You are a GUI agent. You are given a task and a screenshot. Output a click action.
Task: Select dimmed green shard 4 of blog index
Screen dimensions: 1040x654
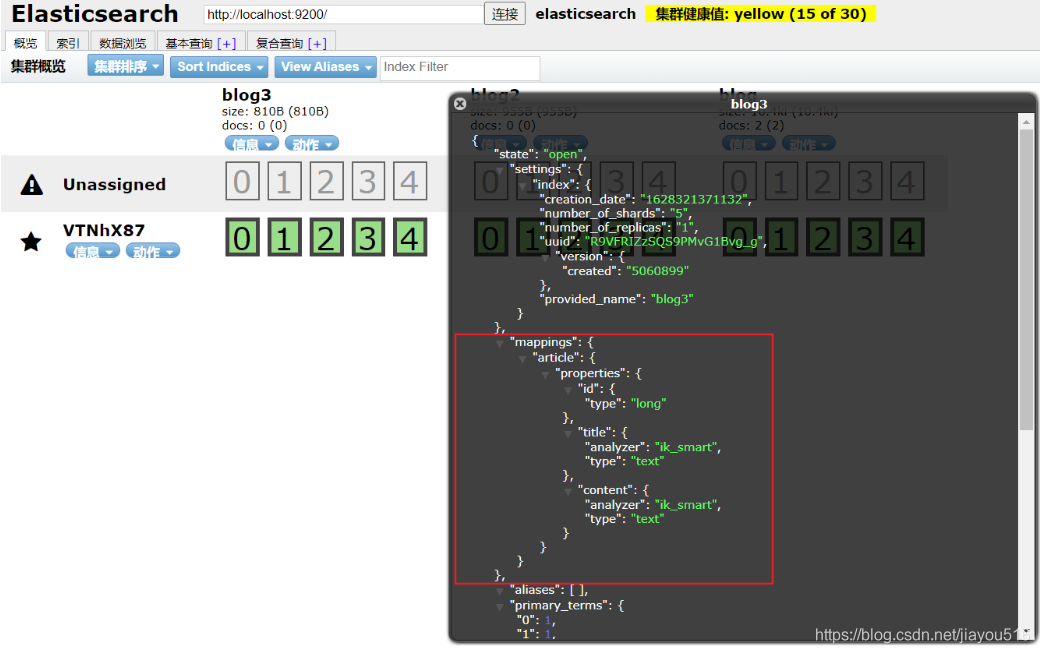click(x=907, y=237)
